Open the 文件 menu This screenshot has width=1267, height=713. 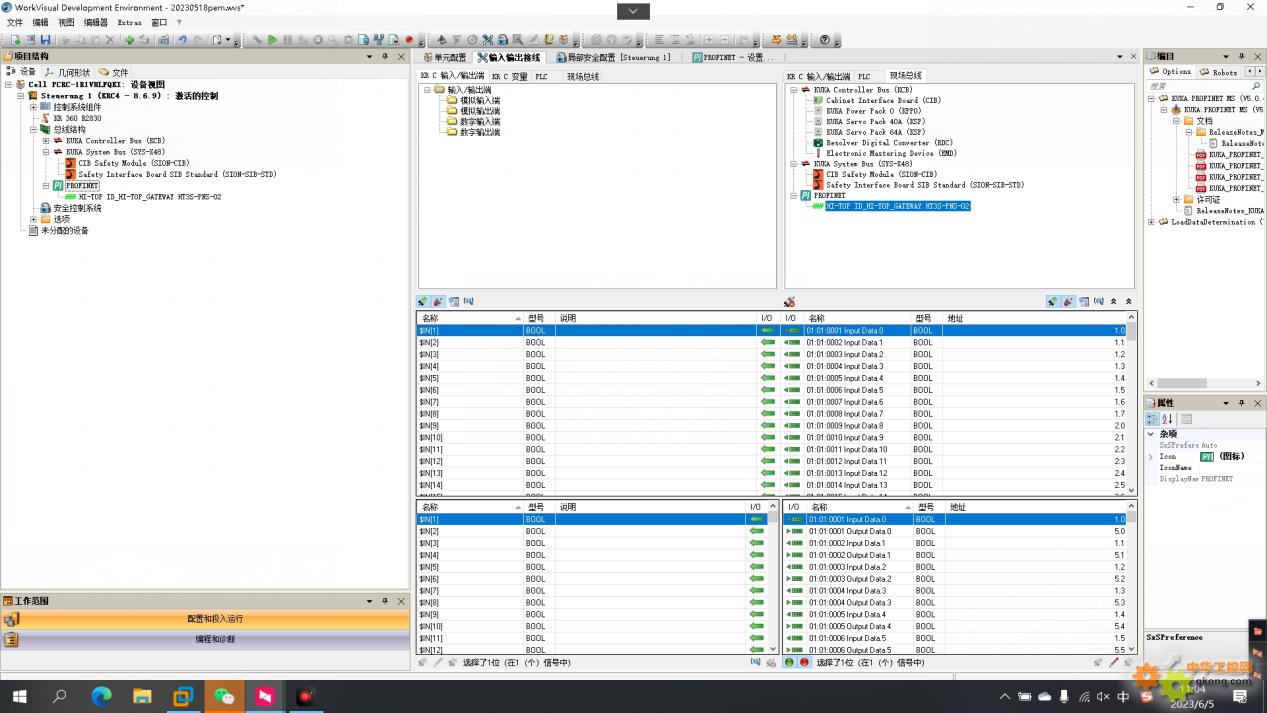coord(14,22)
